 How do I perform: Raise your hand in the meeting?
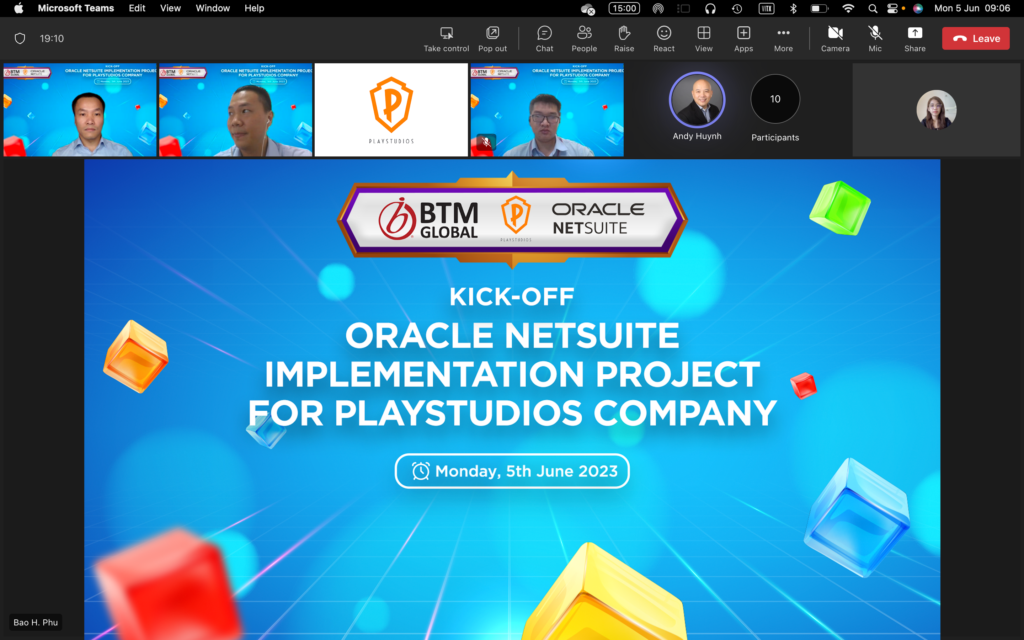[x=624, y=39]
